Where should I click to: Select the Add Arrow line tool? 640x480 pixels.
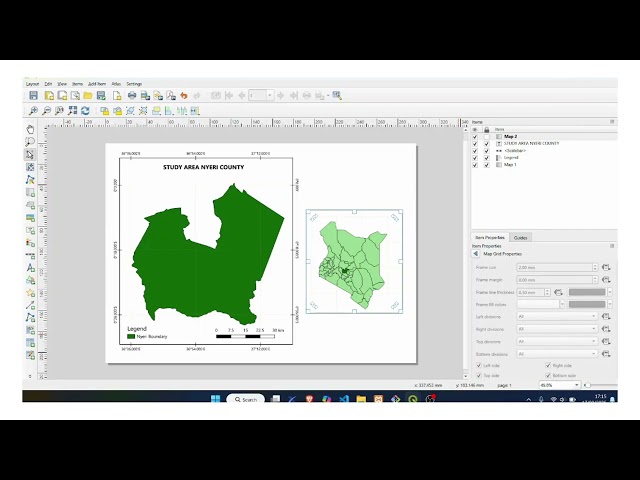[30, 305]
